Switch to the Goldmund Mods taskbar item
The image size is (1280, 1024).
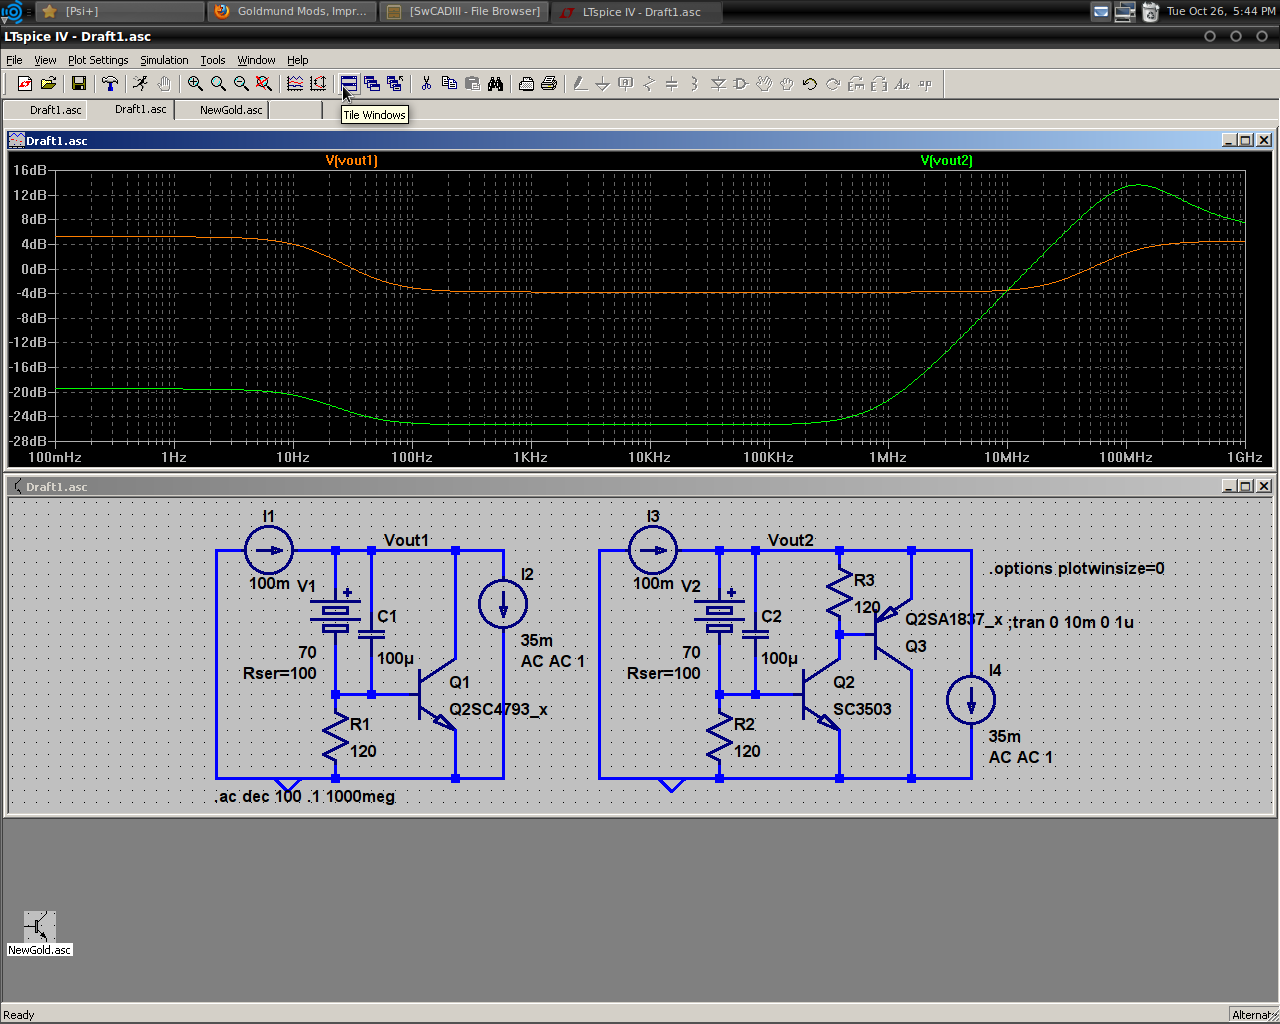(292, 12)
